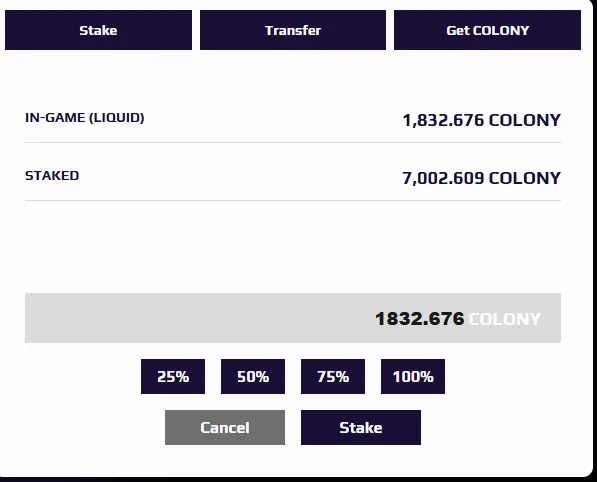
Task: Open the Stake tab at top
Action: coord(98,30)
